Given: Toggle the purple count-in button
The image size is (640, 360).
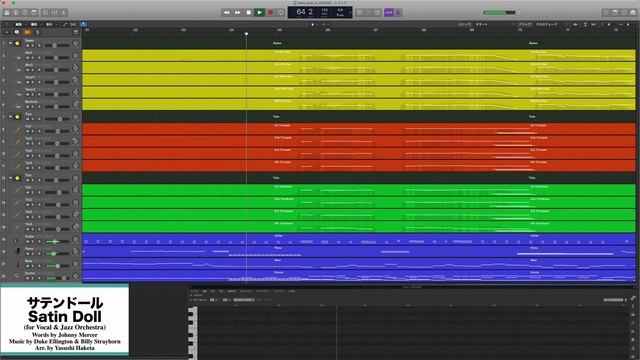Looking at the screenshot, I should click(x=389, y=13).
